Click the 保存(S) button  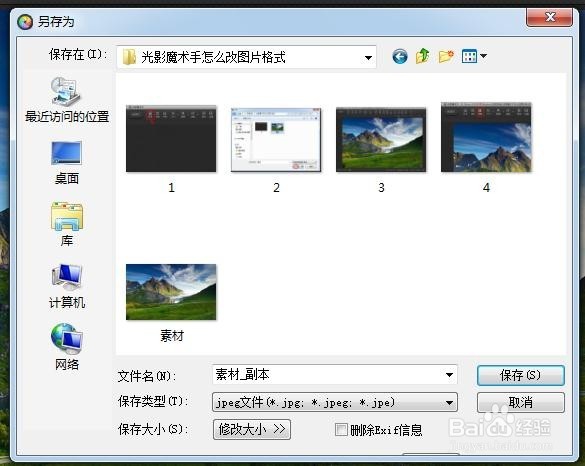coord(520,375)
